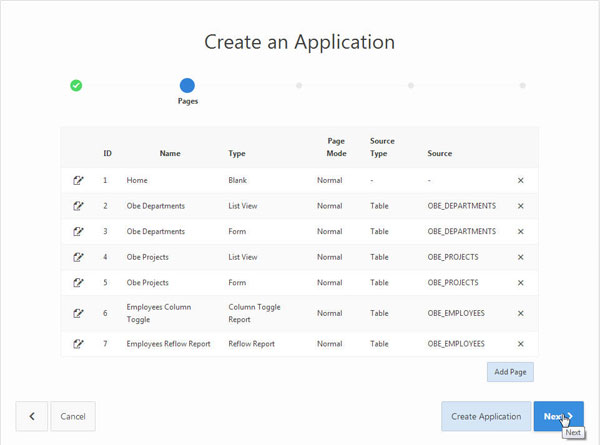Remove the Obe Departments Form page
Viewport: 600px width, 445px height.
tap(520, 231)
